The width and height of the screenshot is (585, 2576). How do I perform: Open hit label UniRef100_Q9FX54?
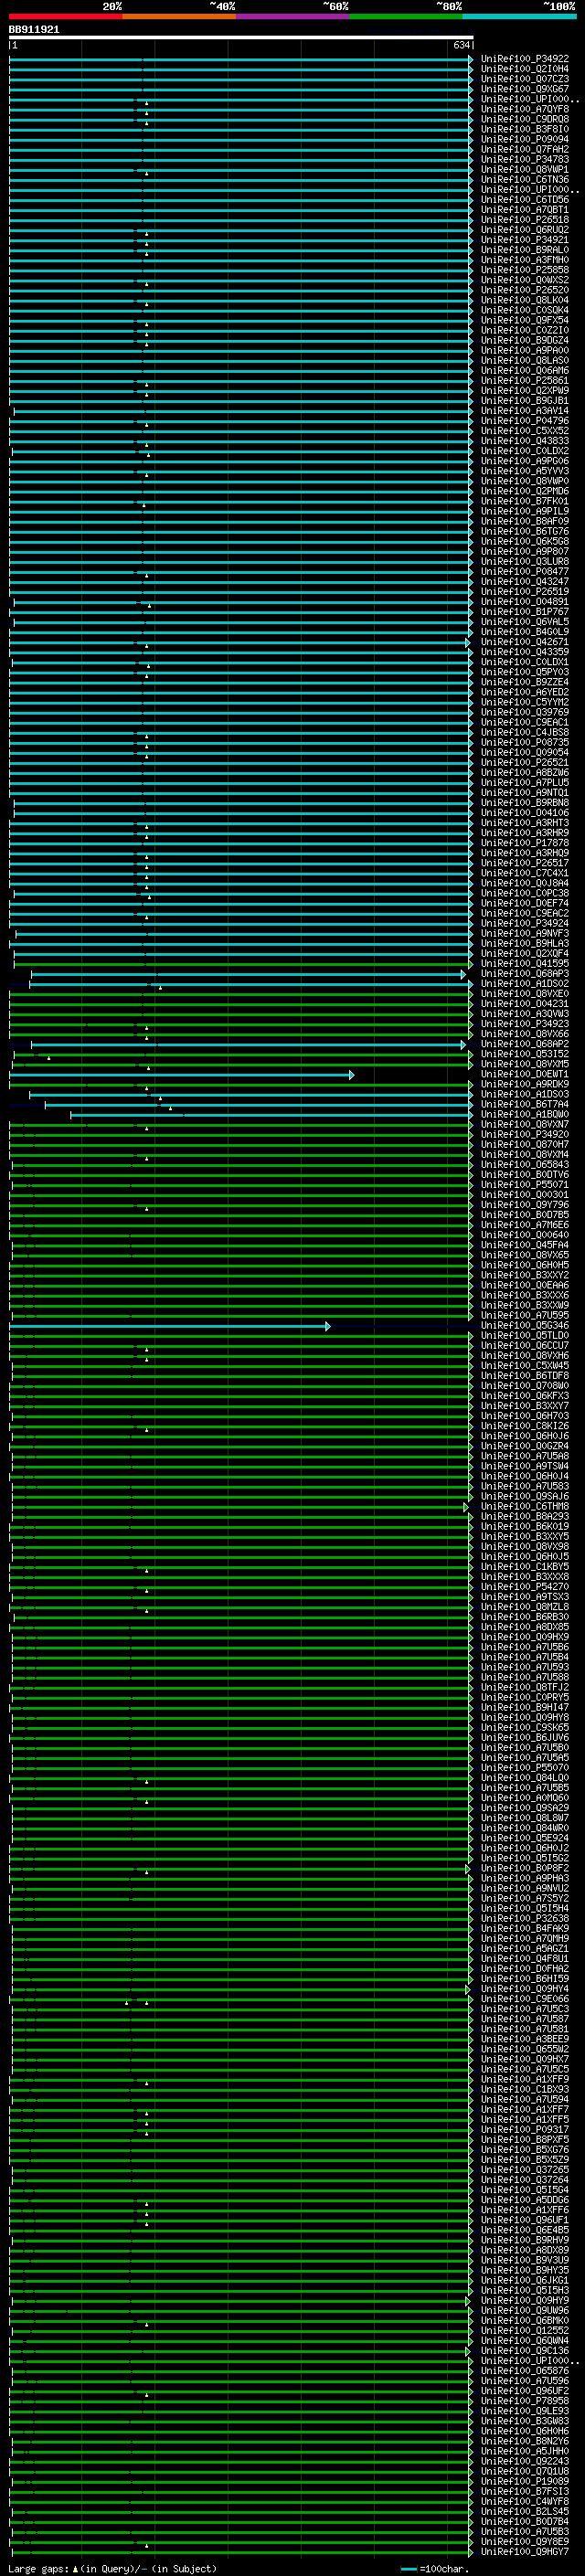pos(525,320)
